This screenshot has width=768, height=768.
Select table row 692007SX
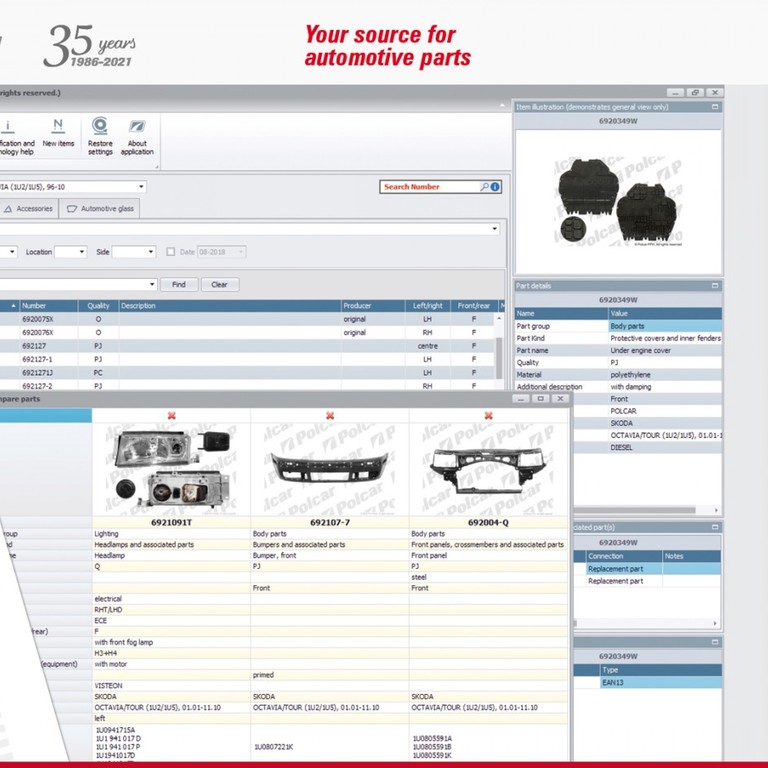[246, 319]
